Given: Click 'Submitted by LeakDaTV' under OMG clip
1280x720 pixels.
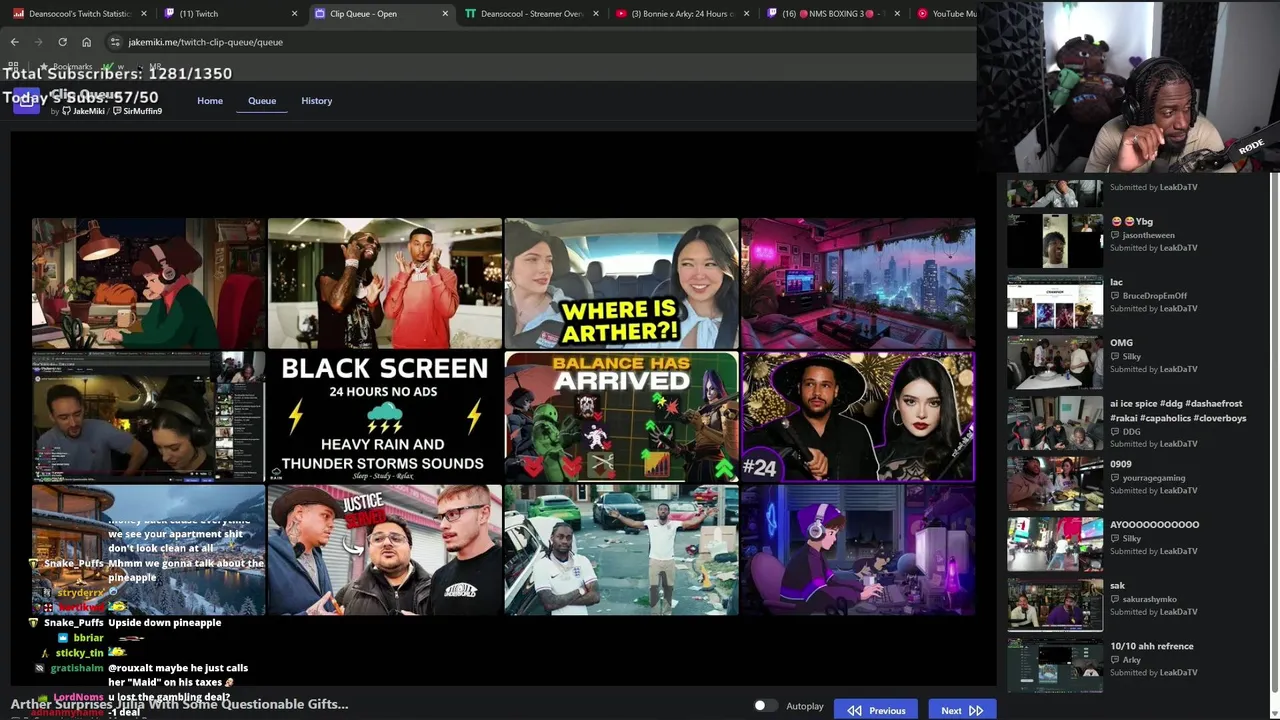Looking at the screenshot, I should 1153,369.
